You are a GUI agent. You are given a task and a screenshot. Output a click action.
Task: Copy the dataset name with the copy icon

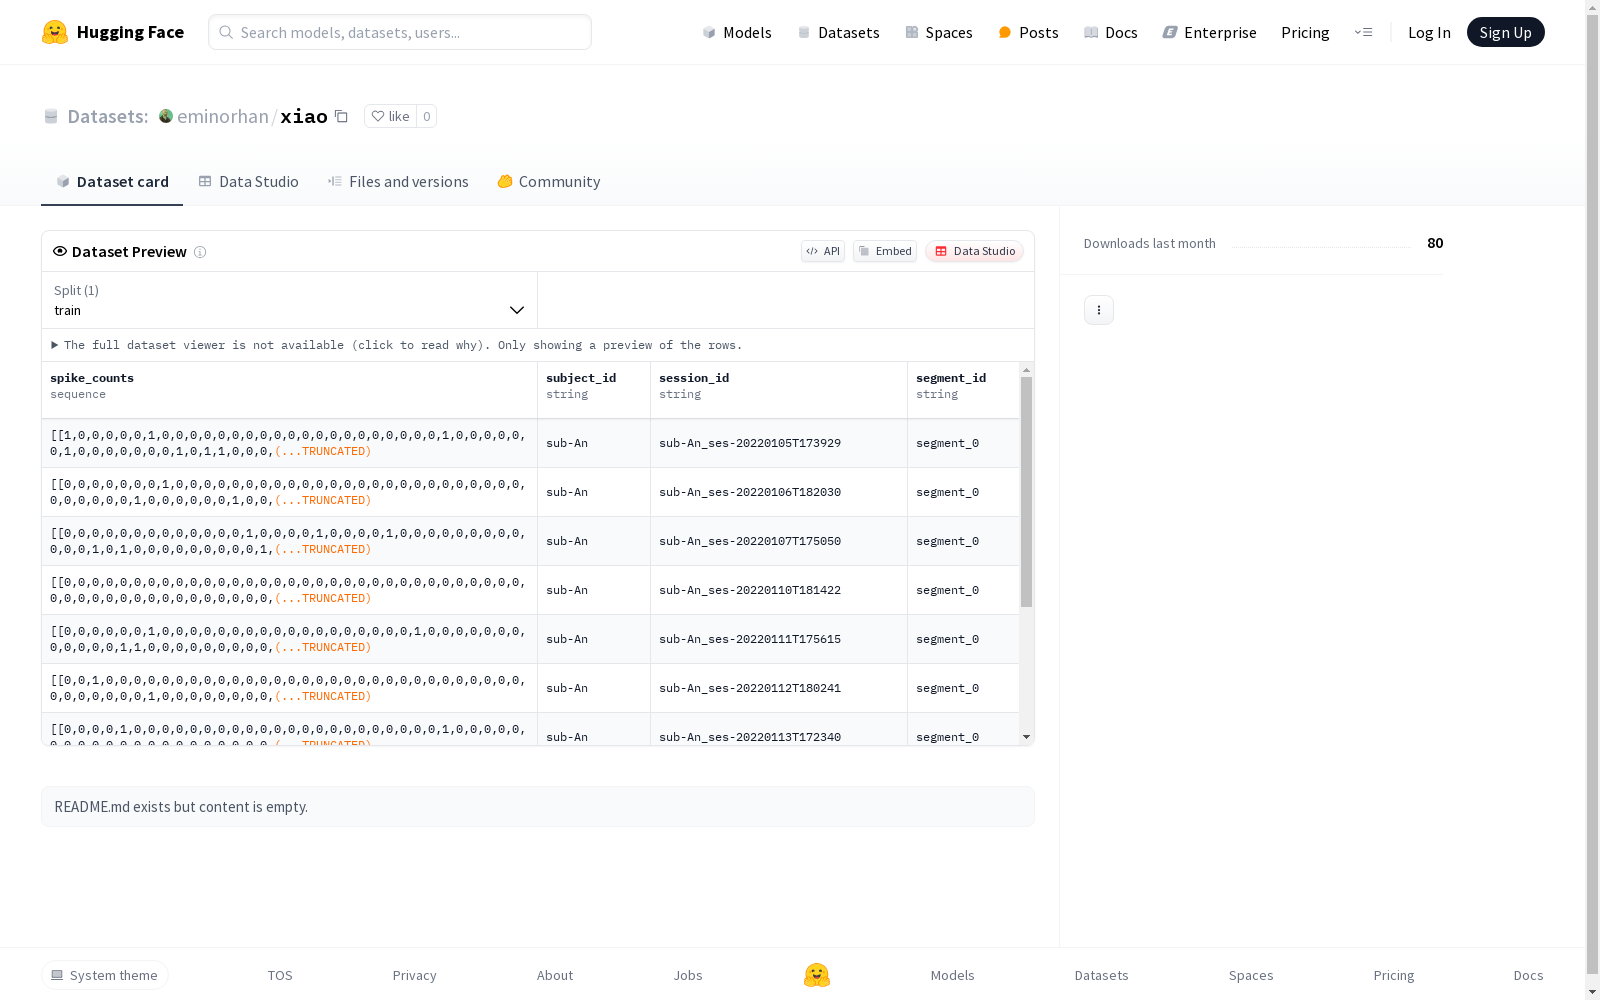click(x=341, y=116)
